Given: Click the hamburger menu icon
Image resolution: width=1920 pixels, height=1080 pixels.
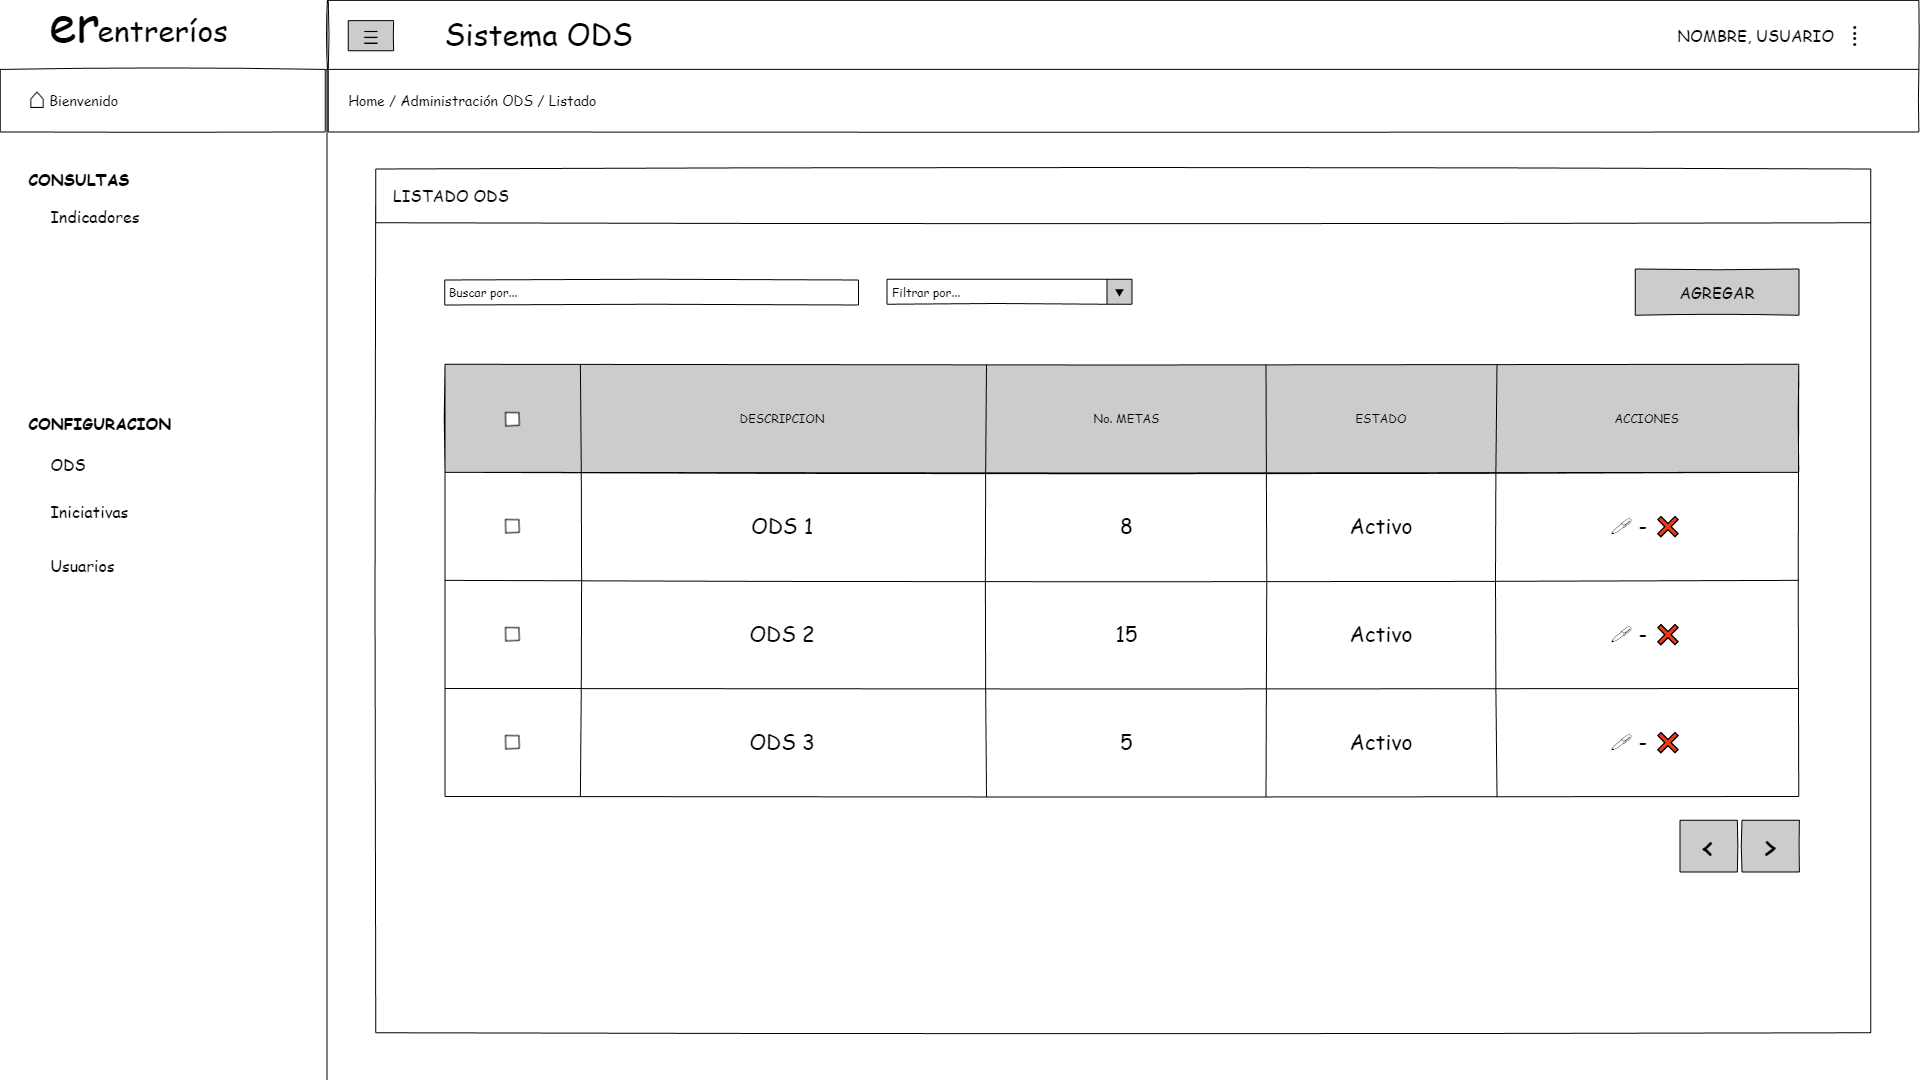Looking at the screenshot, I should pos(370,37).
